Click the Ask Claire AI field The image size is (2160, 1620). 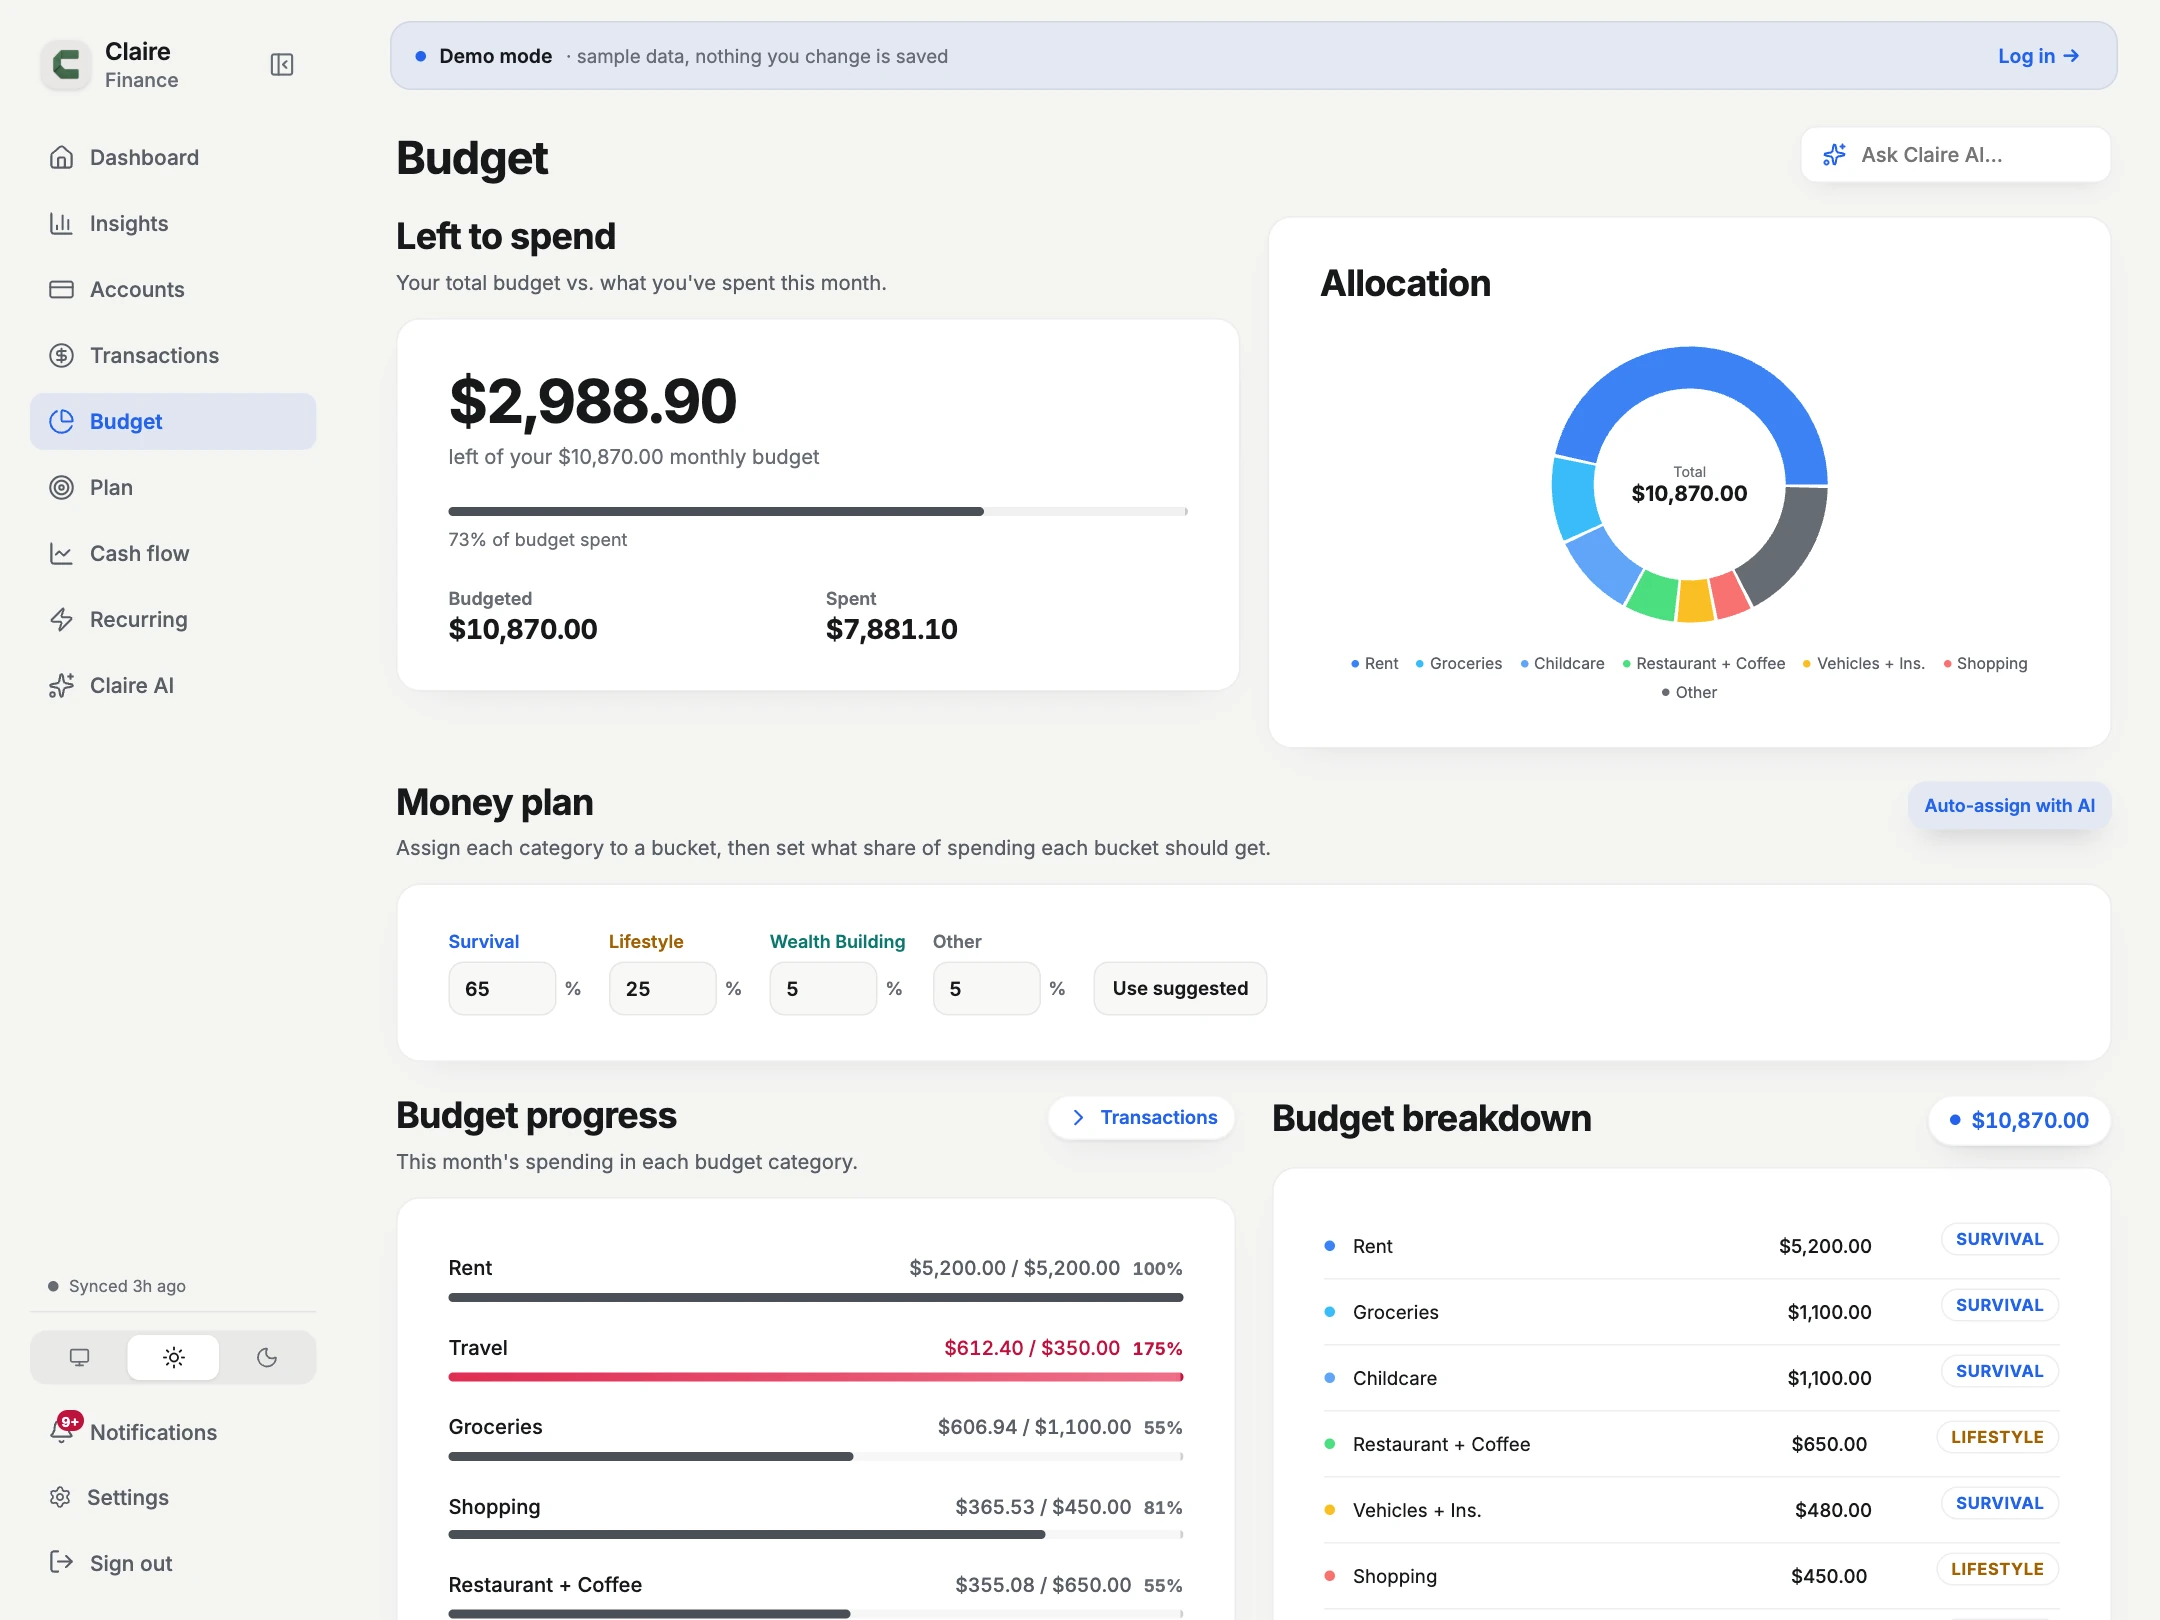click(1955, 155)
